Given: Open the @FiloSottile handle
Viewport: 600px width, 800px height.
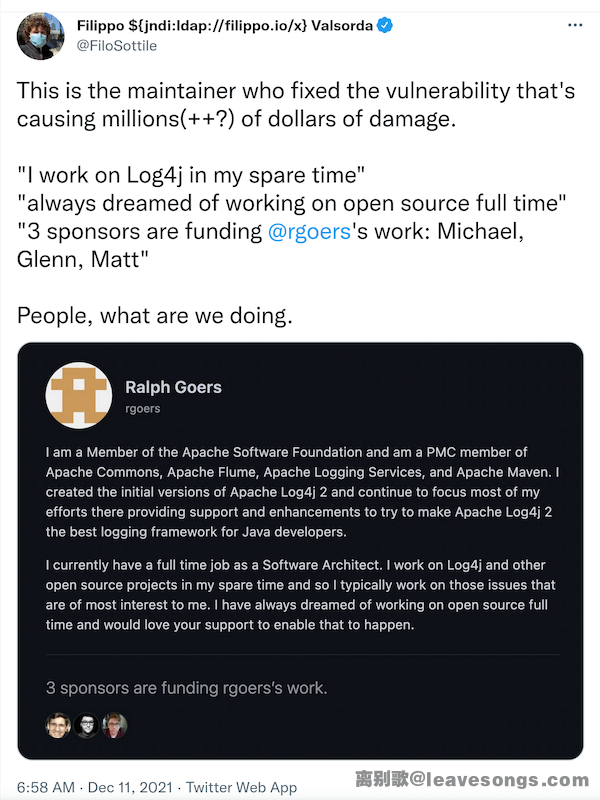Looking at the screenshot, I should (116, 45).
